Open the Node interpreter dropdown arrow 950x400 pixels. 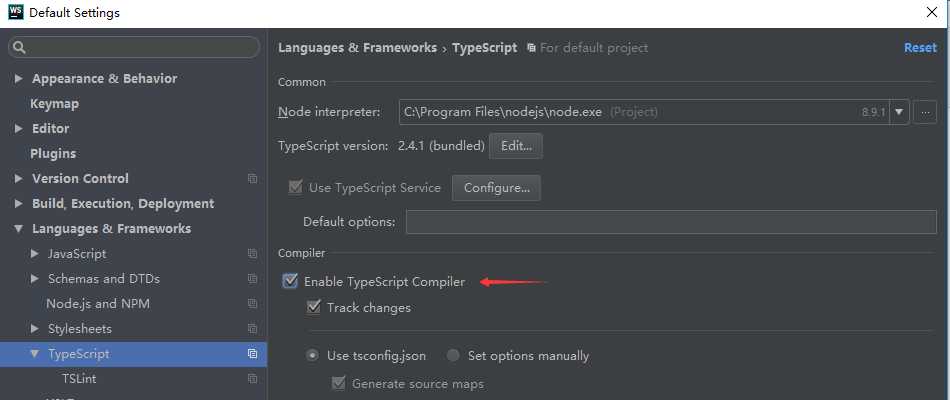point(899,112)
